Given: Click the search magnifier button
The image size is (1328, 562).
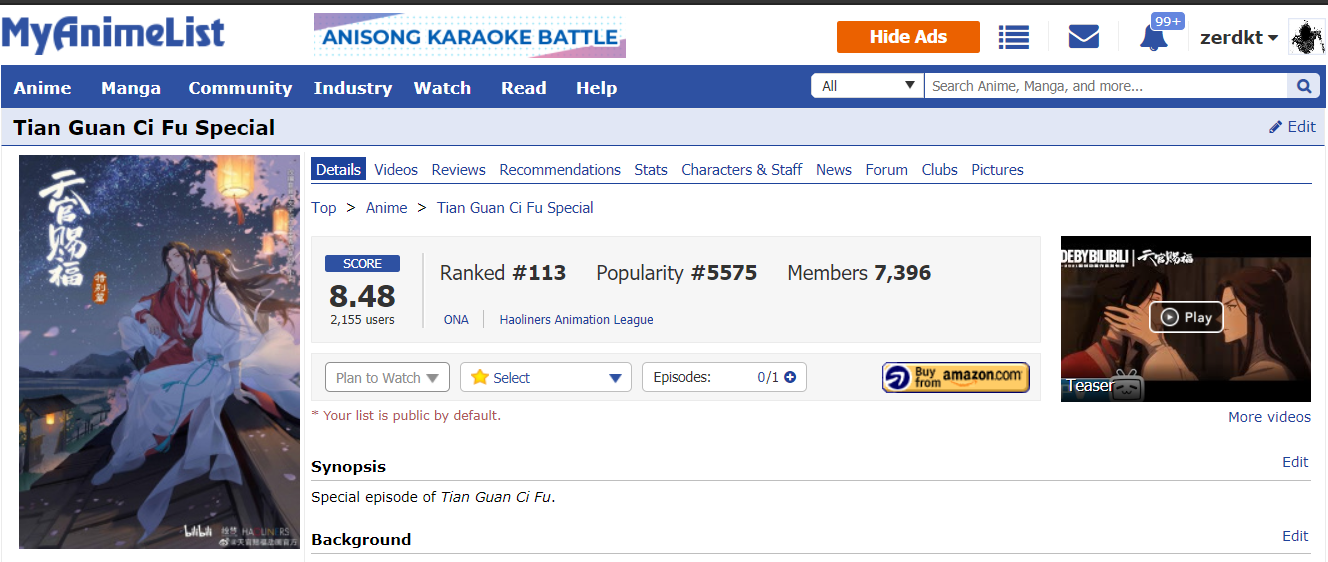Looking at the screenshot, I should tap(1303, 86).
